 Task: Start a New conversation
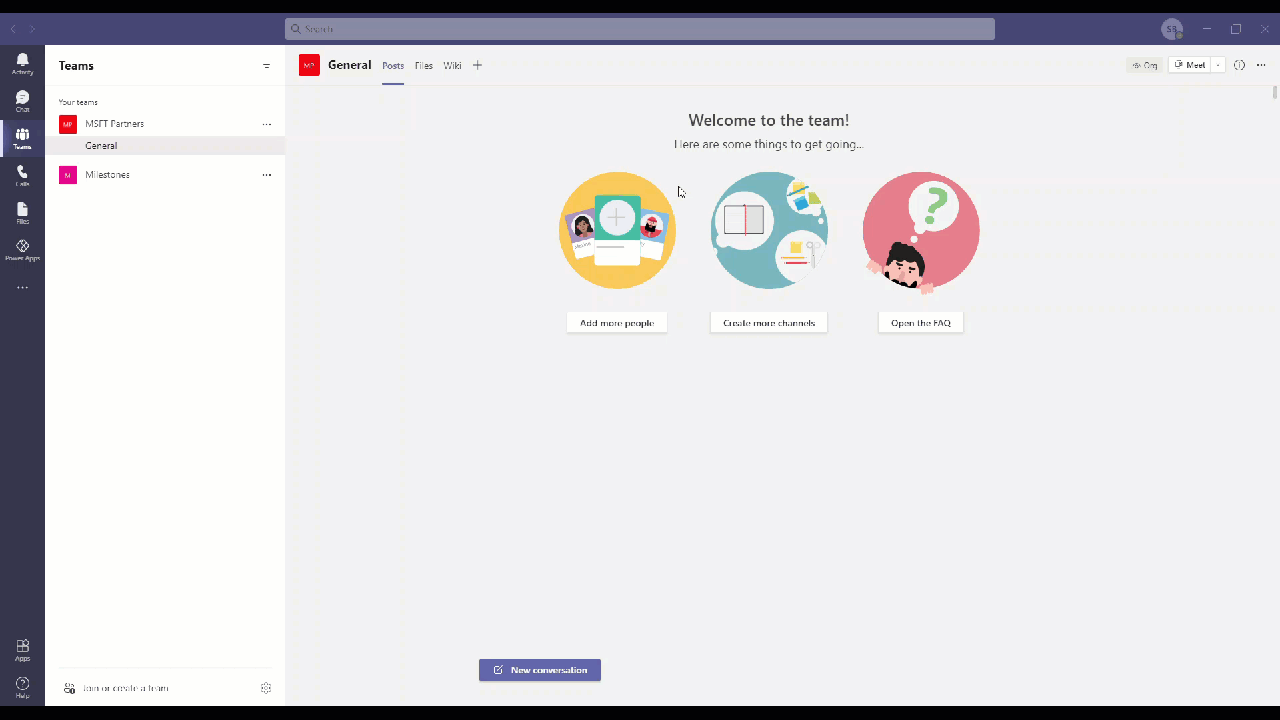(x=540, y=670)
